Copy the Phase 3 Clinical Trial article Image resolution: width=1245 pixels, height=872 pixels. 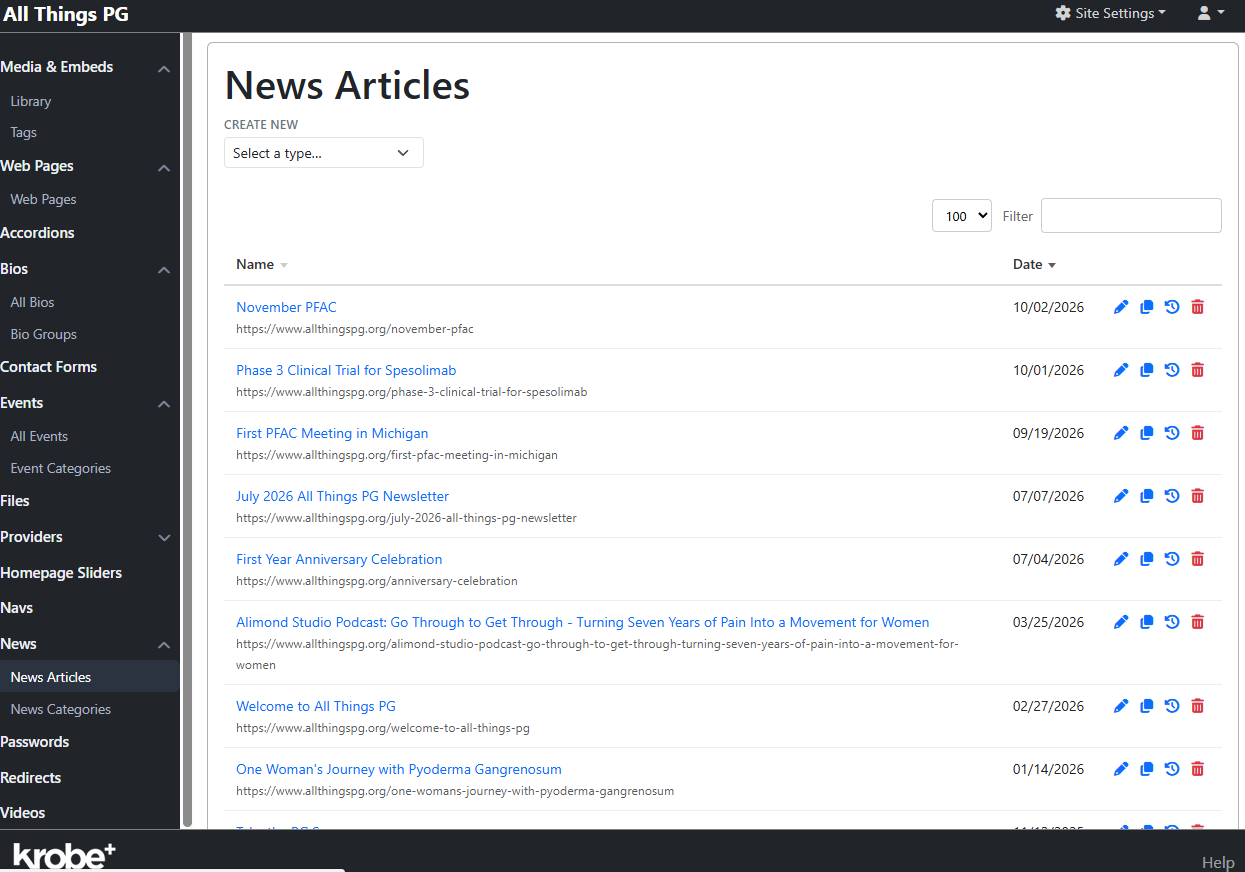(x=1147, y=370)
